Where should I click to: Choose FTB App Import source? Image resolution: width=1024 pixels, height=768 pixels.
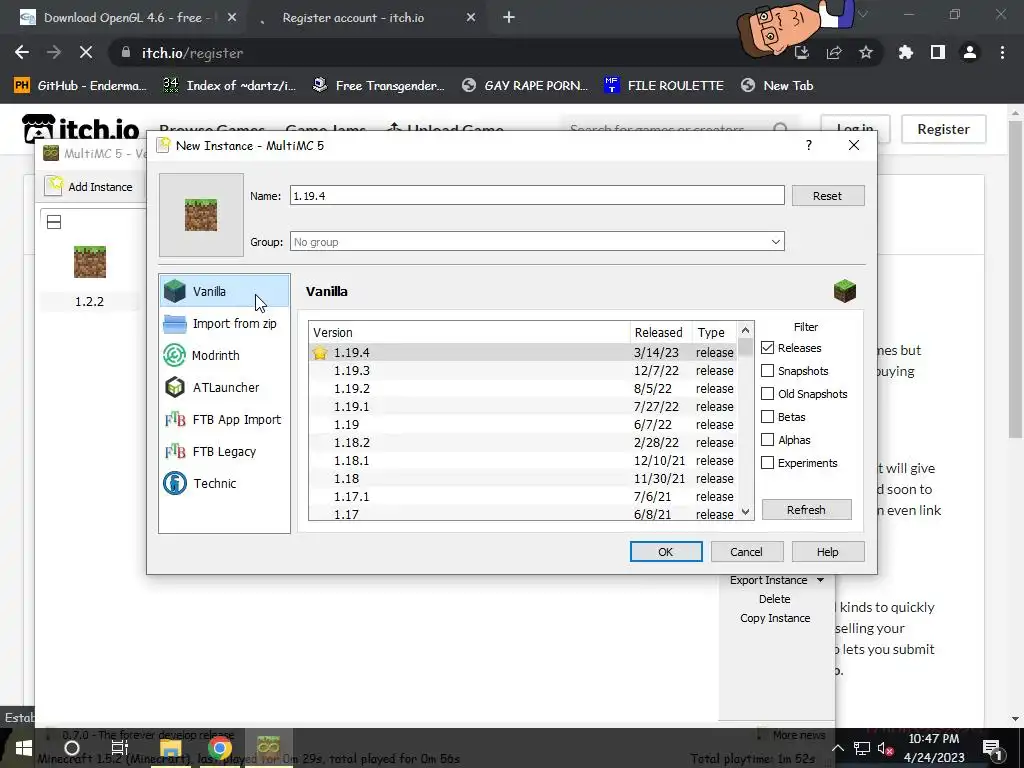point(224,419)
